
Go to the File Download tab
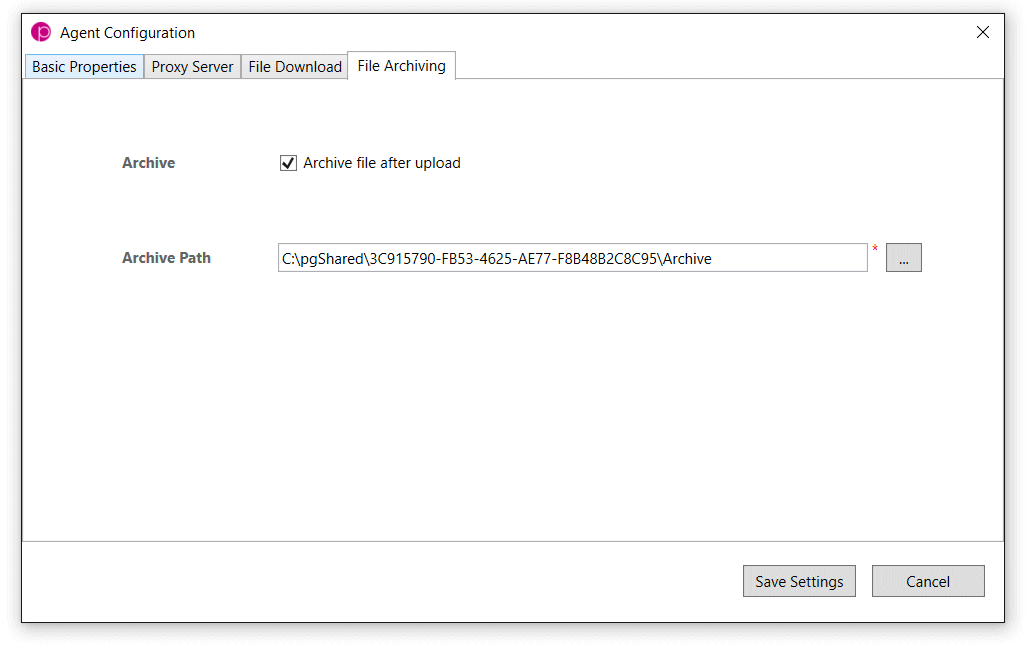click(294, 67)
